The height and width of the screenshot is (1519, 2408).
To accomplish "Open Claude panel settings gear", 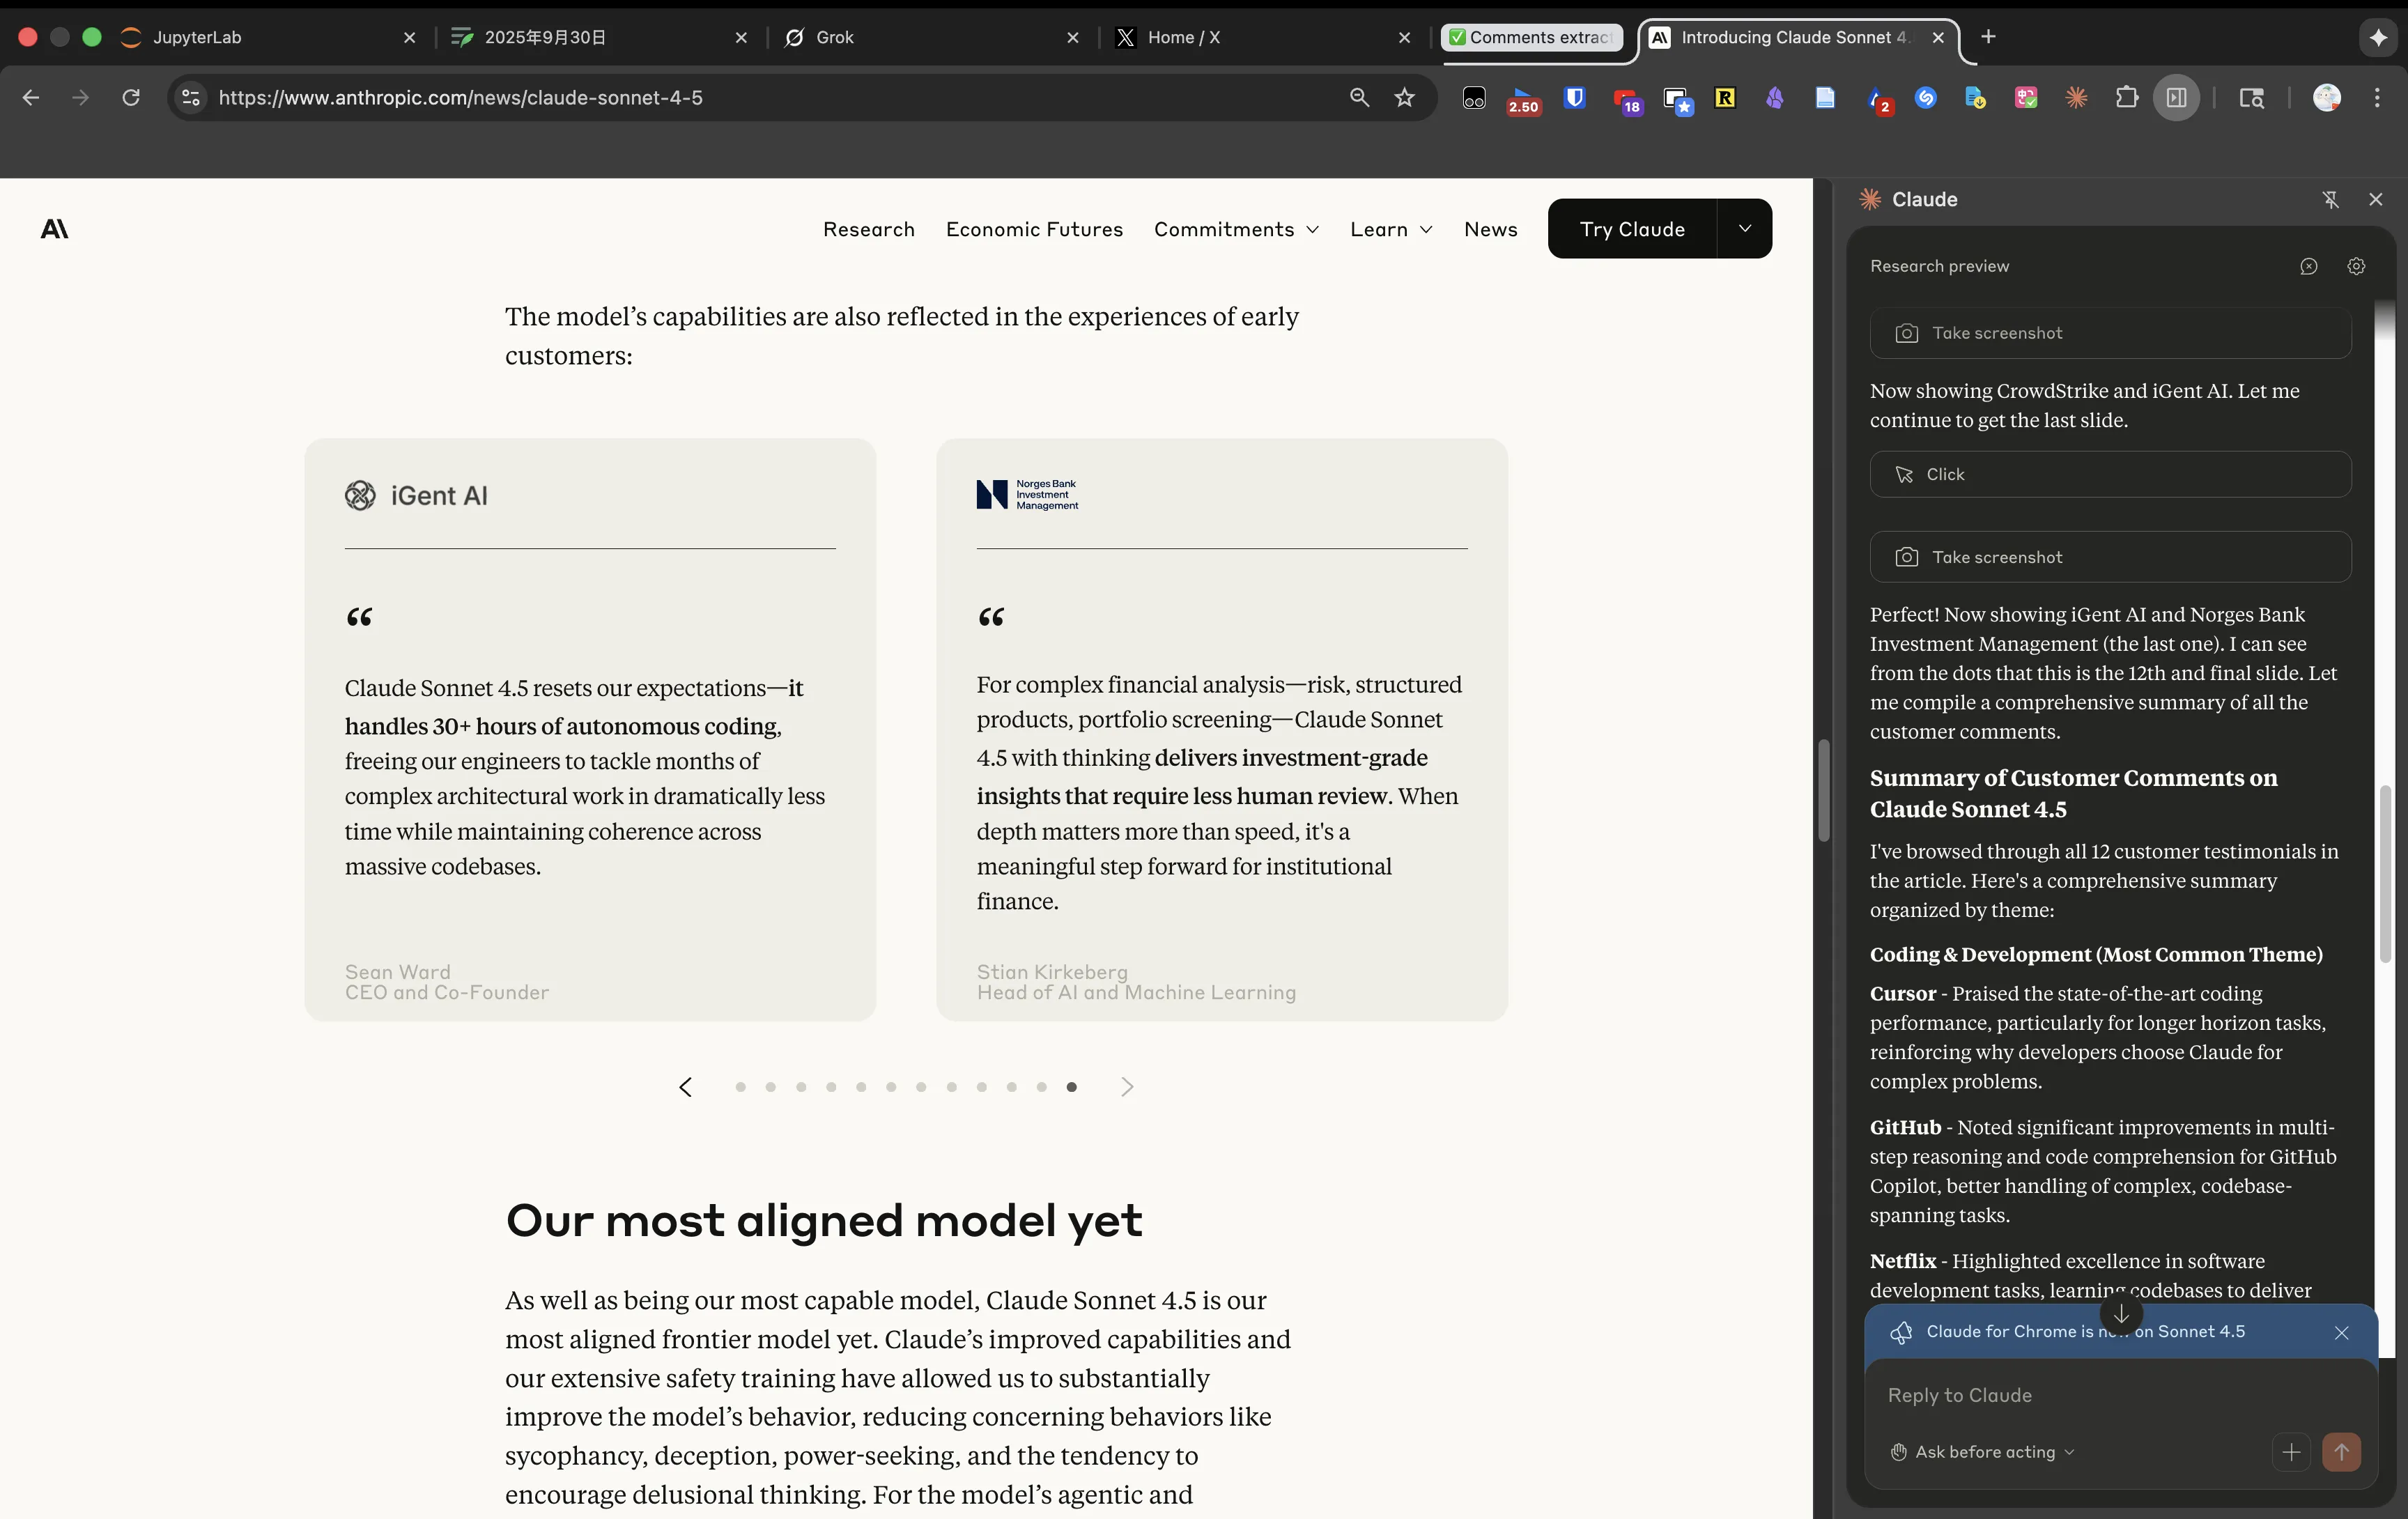I will (2356, 266).
